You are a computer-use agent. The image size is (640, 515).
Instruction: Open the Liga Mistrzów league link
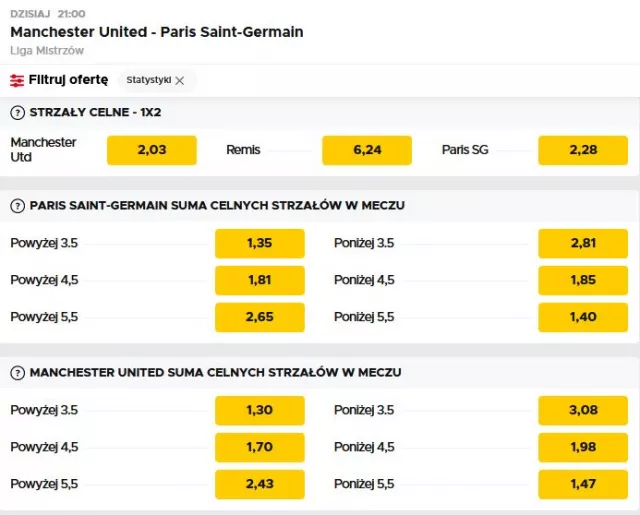(47, 50)
